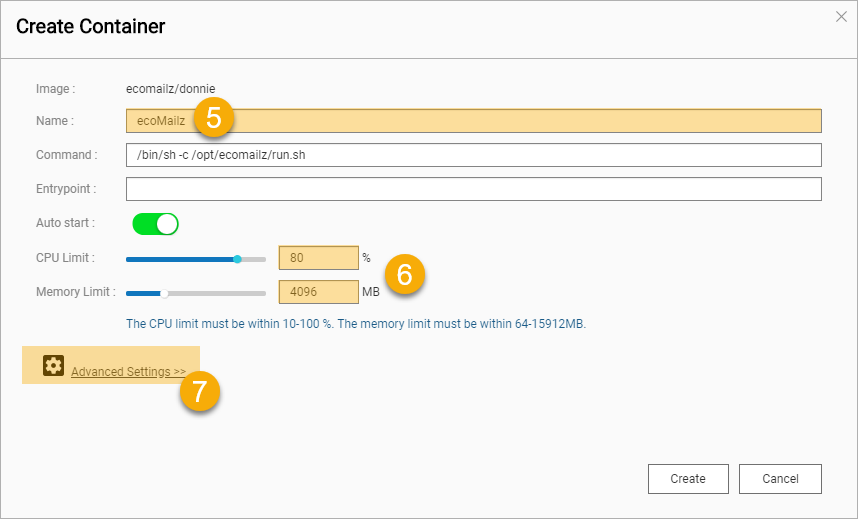The height and width of the screenshot is (519, 858).
Task: Click the CPU and memory limit hint text
Action: coord(356,324)
